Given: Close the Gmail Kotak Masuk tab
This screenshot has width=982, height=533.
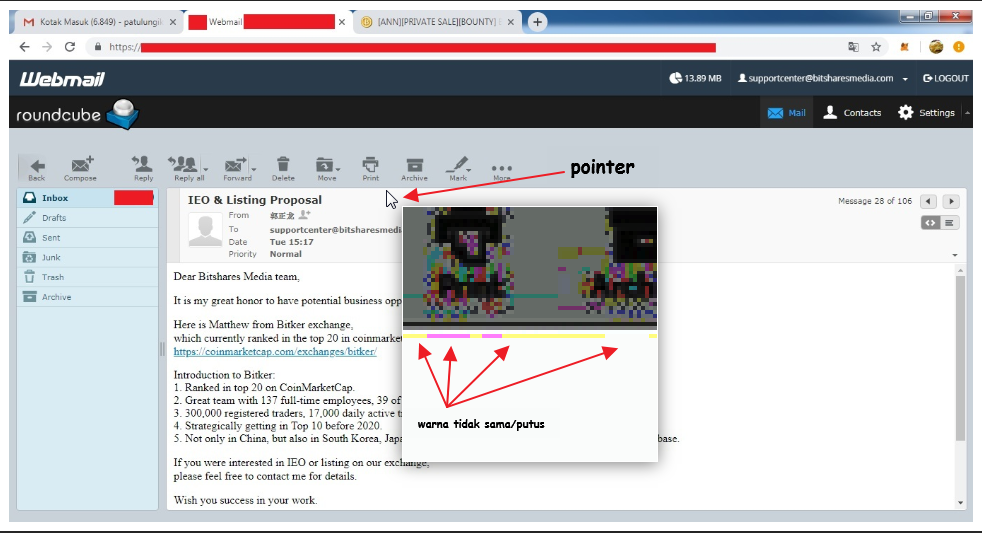Looking at the screenshot, I should point(173,22).
